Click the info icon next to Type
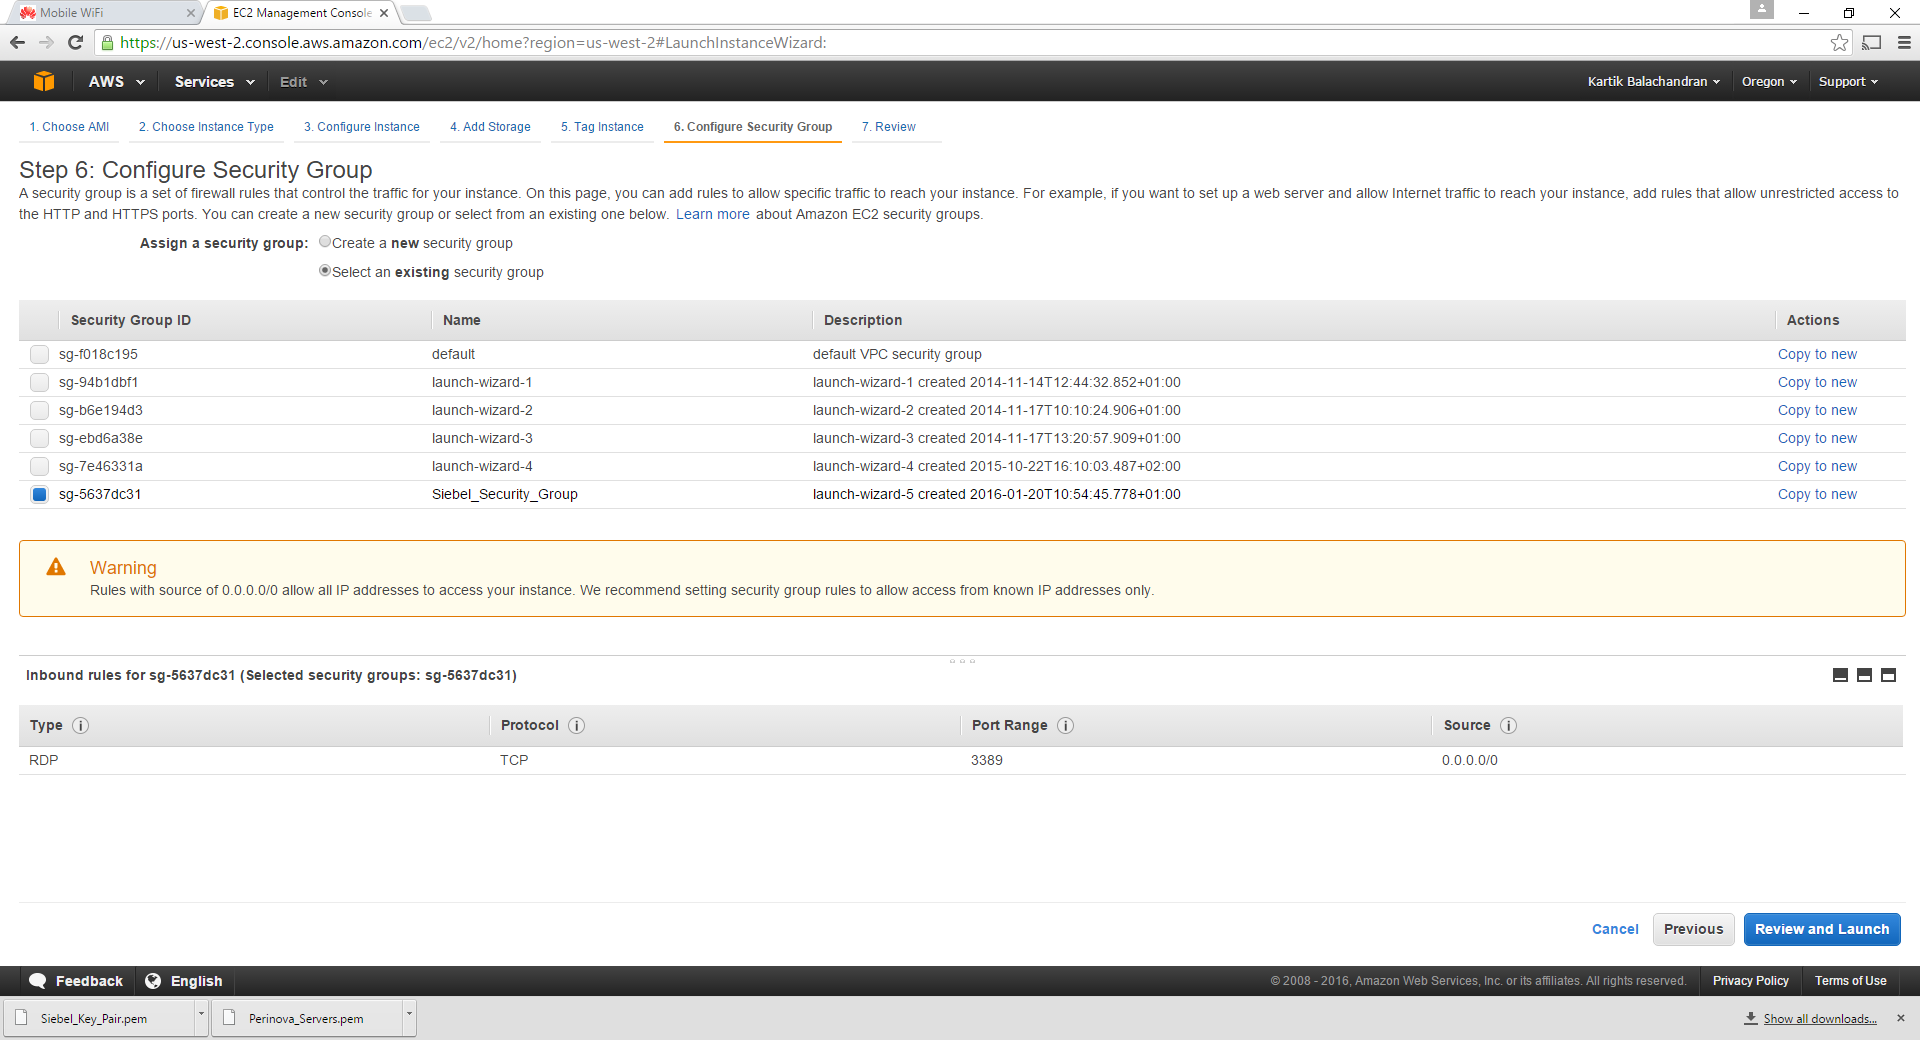The image size is (1920, 1040). pos(81,726)
